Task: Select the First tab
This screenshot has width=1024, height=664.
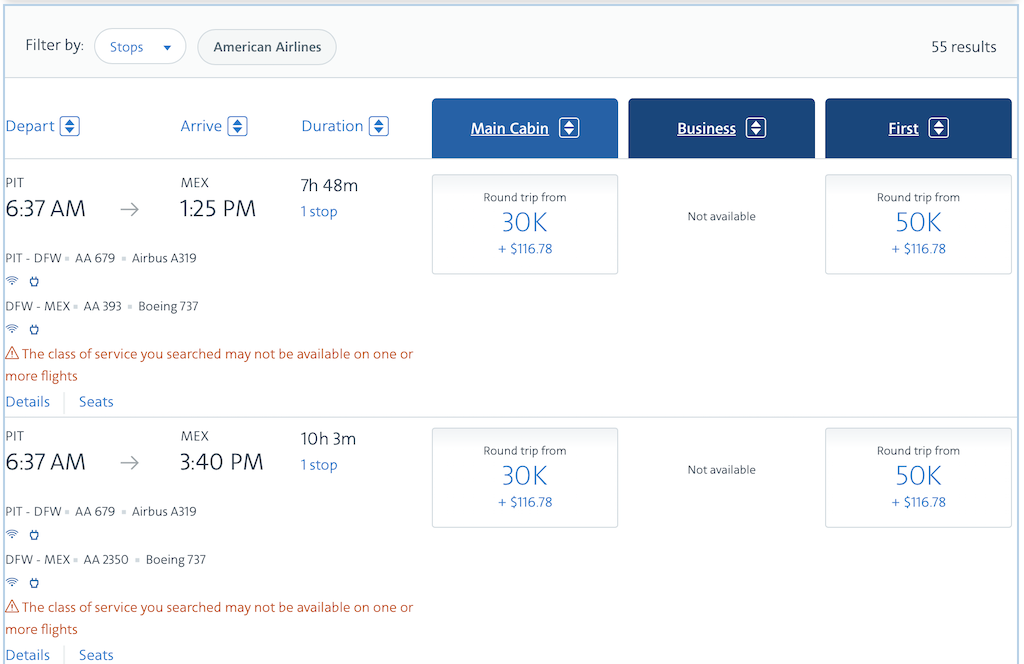Action: click(x=918, y=128)
